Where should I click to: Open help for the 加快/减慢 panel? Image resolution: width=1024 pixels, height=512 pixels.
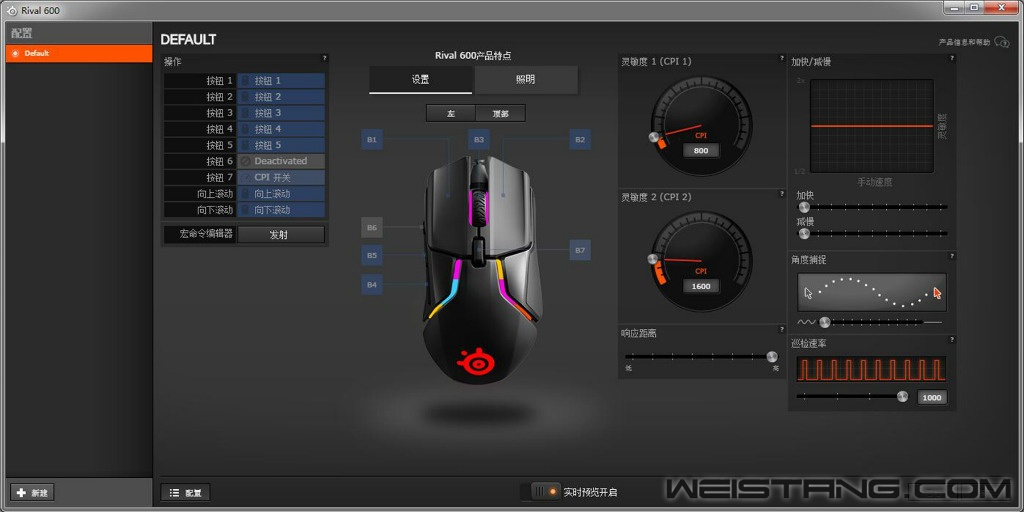point(952,58)
